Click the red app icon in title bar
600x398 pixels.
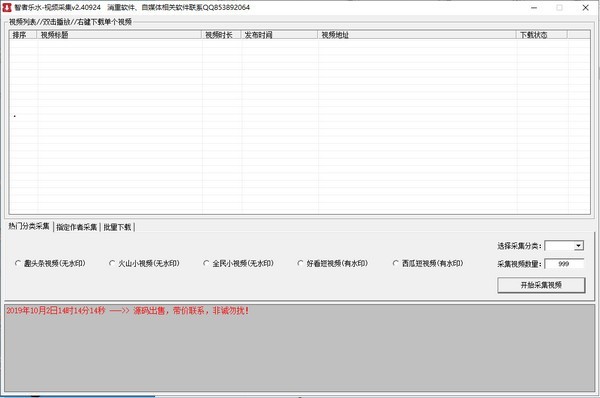click(x=7, y=7)
